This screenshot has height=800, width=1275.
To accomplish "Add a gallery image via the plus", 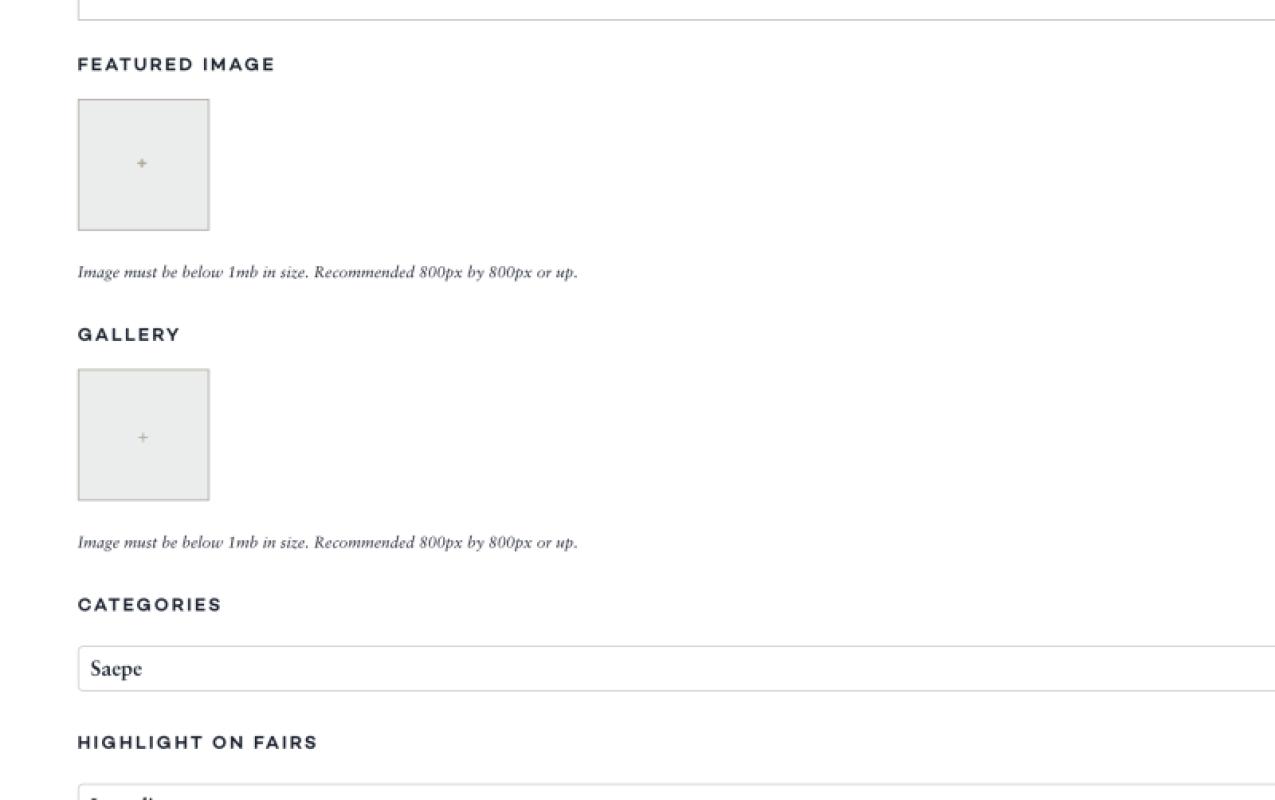I will [143, 437].
